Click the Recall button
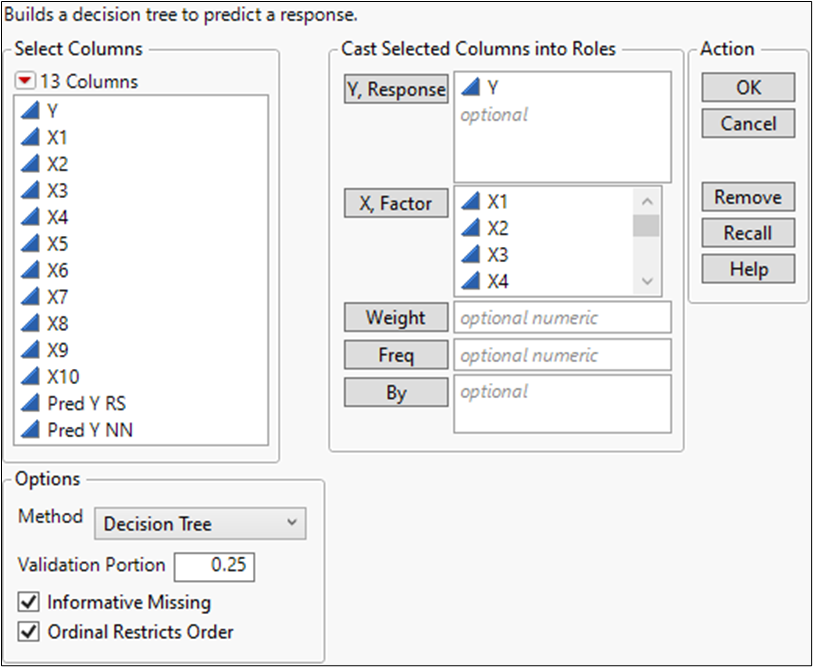813x667 pixels. 748,233
